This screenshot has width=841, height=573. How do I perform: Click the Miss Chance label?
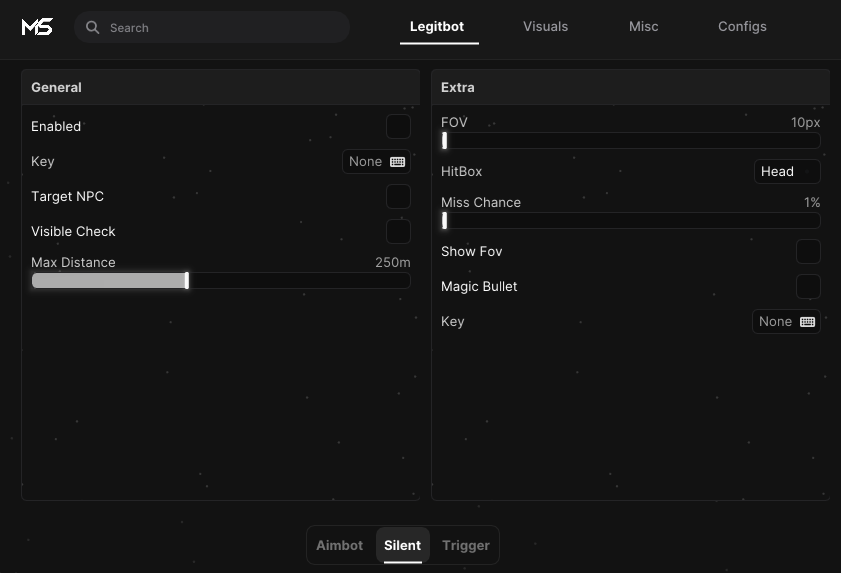tap(481, 203)
